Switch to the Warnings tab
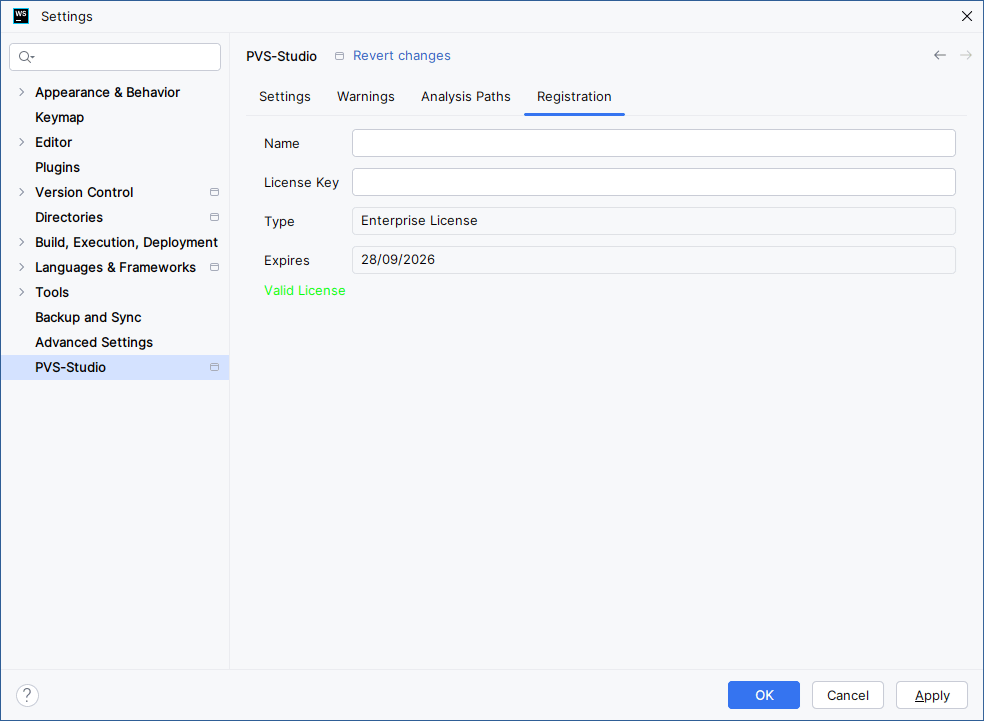 tap(365, 96)
